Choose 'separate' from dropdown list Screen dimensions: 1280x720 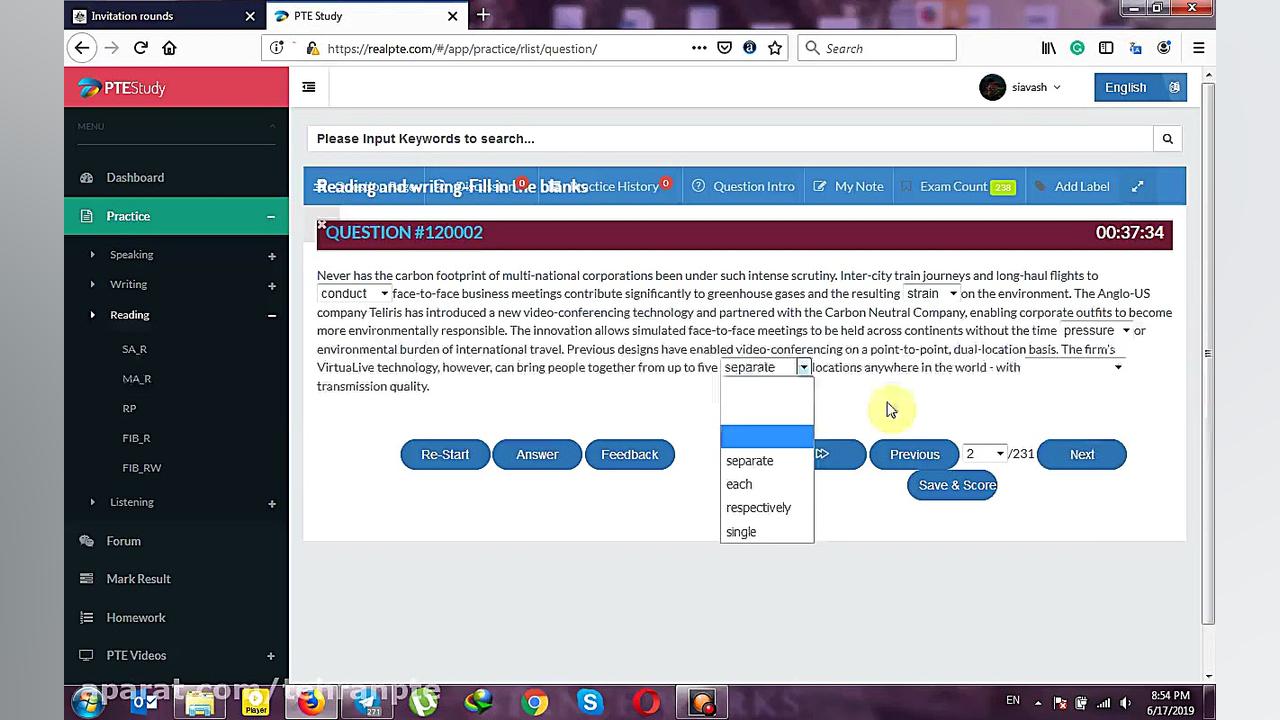coord(767,461)
